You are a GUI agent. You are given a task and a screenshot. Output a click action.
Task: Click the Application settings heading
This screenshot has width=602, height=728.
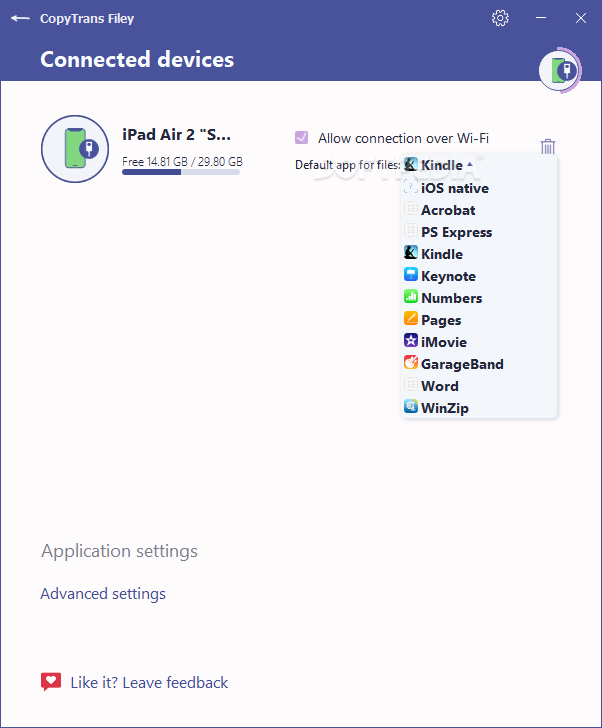coord(119,551)
